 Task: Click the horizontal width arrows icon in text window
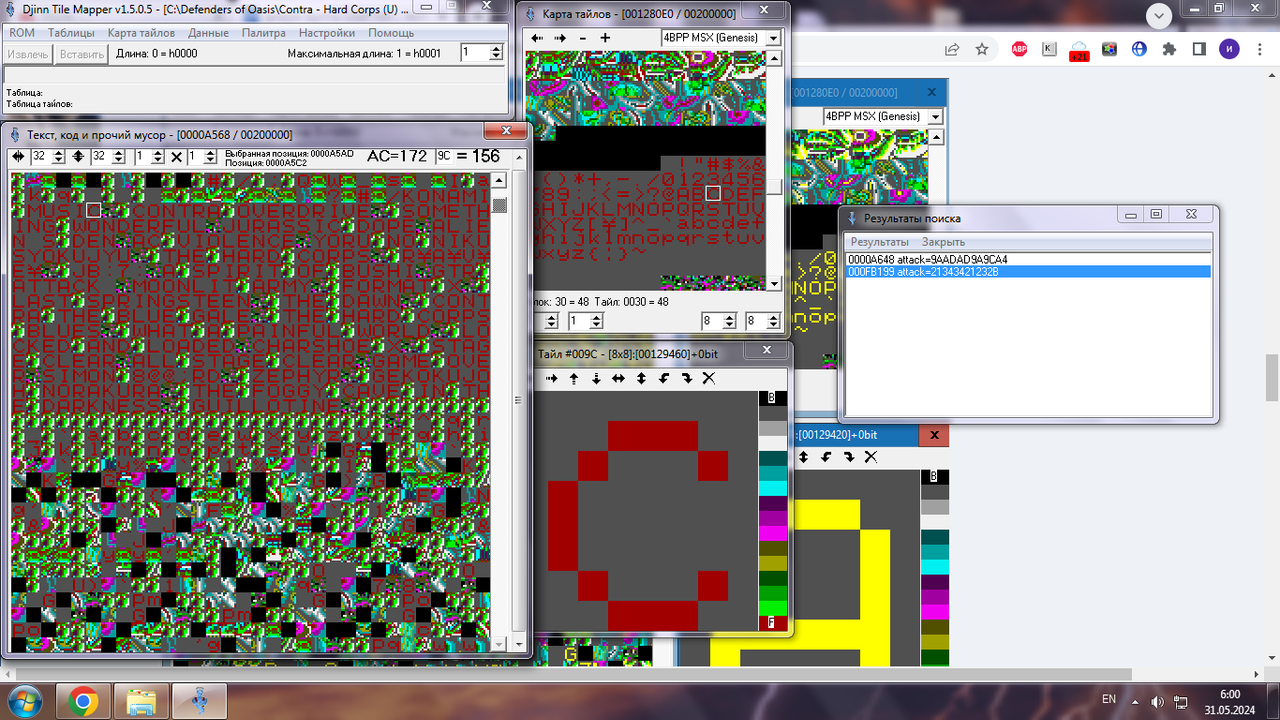point(19,157)
